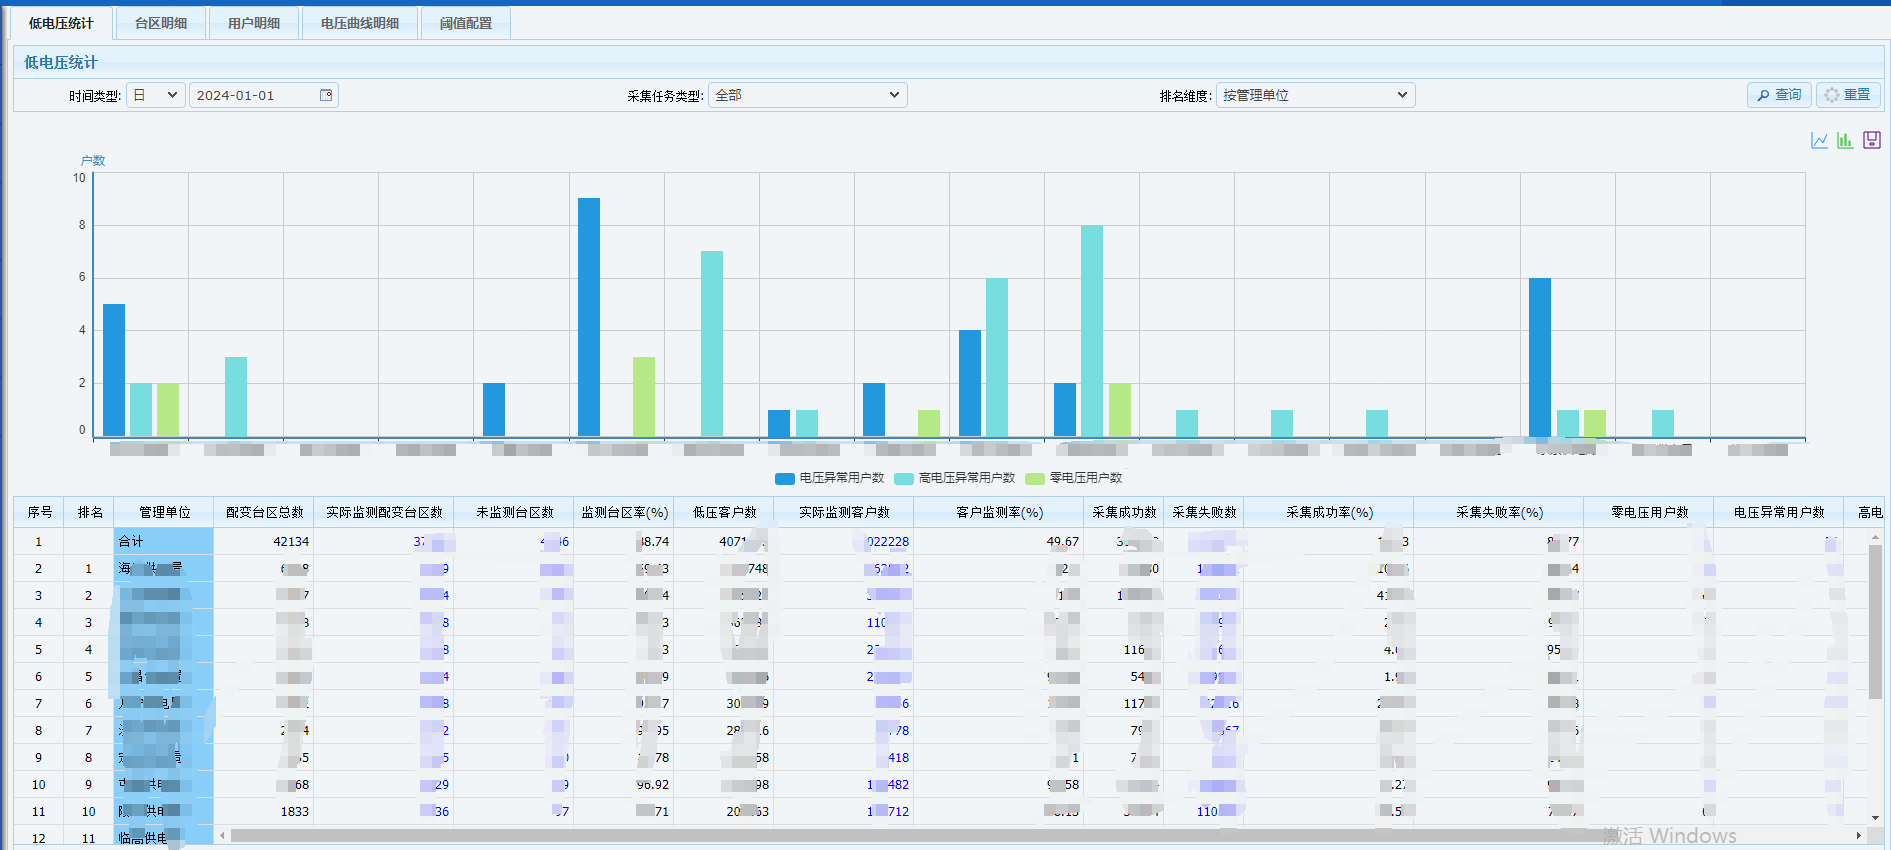The image size is (1891, 850).
Task: Toggle the 零电压用户数 legend series
Action: coord(1074,478)
